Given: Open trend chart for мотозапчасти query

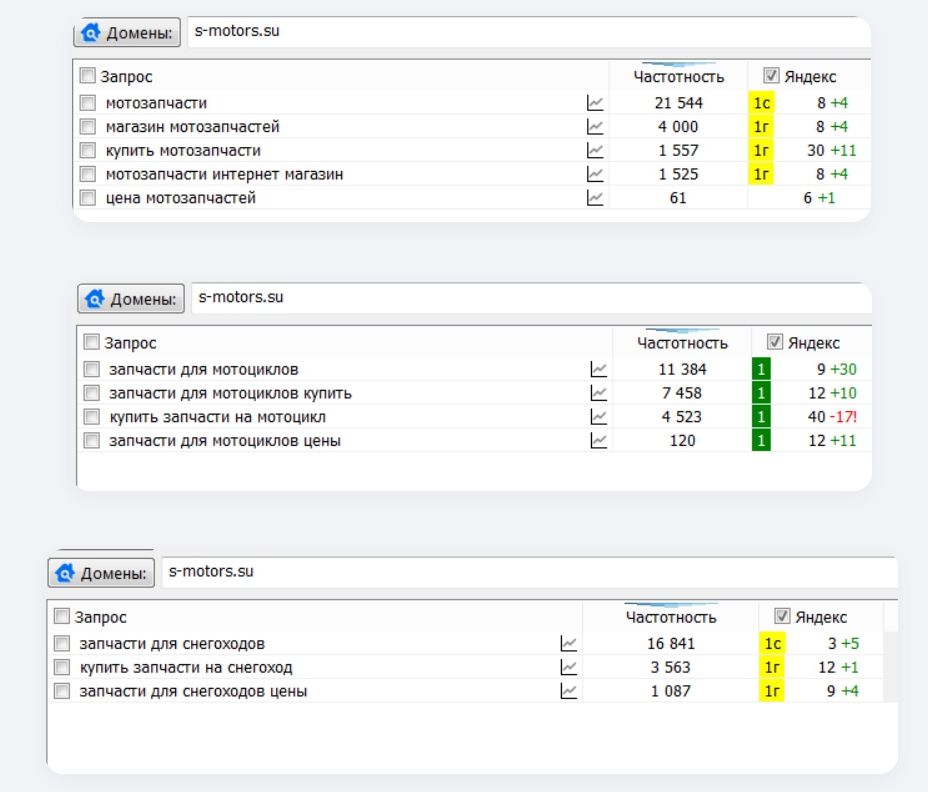Looking at the screenshot, I should coord(595,103).
